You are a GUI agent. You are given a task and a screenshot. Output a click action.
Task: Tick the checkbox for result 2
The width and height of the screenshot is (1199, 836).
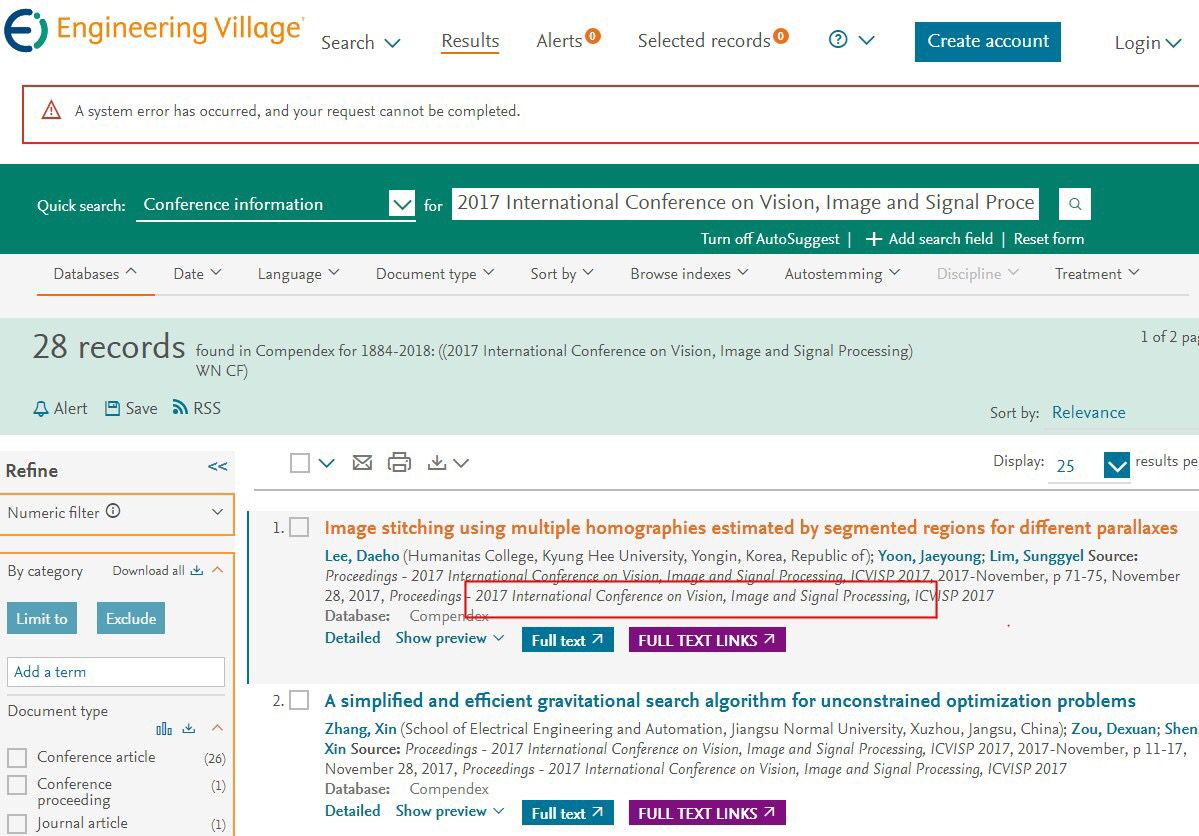pos(299,701)
